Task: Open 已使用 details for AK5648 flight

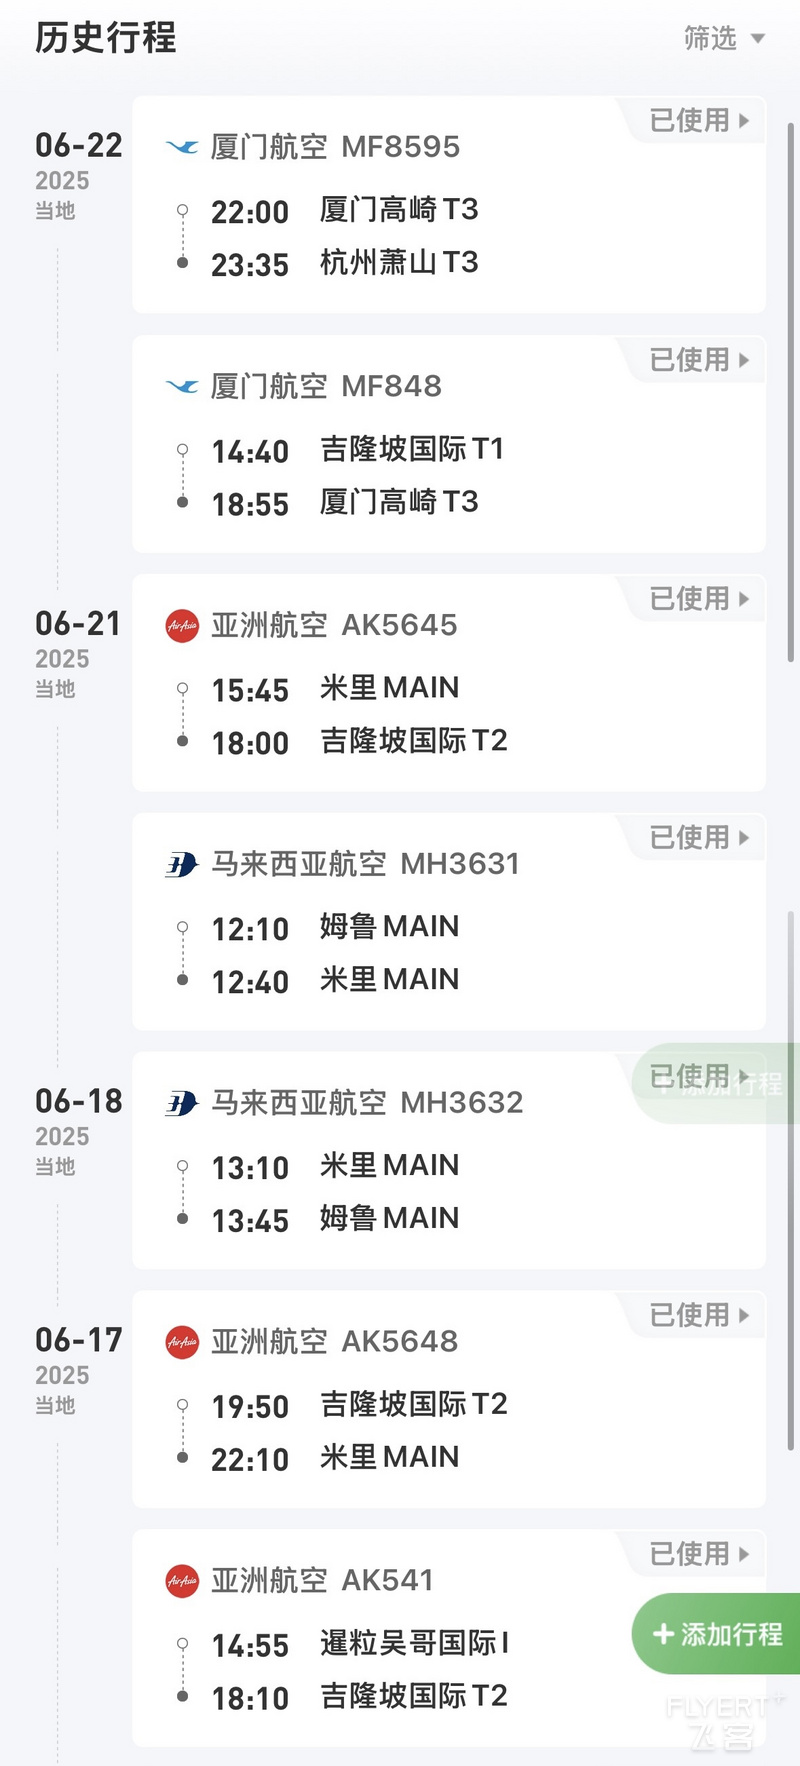Action: (x=699, y=1315)
